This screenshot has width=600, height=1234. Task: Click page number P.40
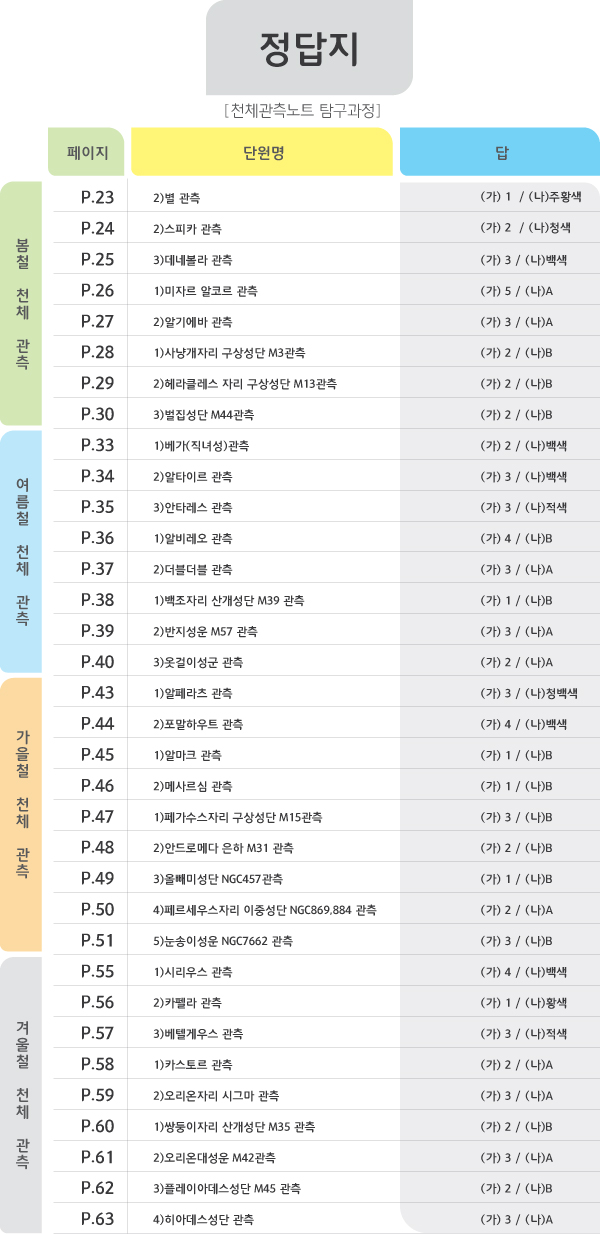tap(98, 662)
